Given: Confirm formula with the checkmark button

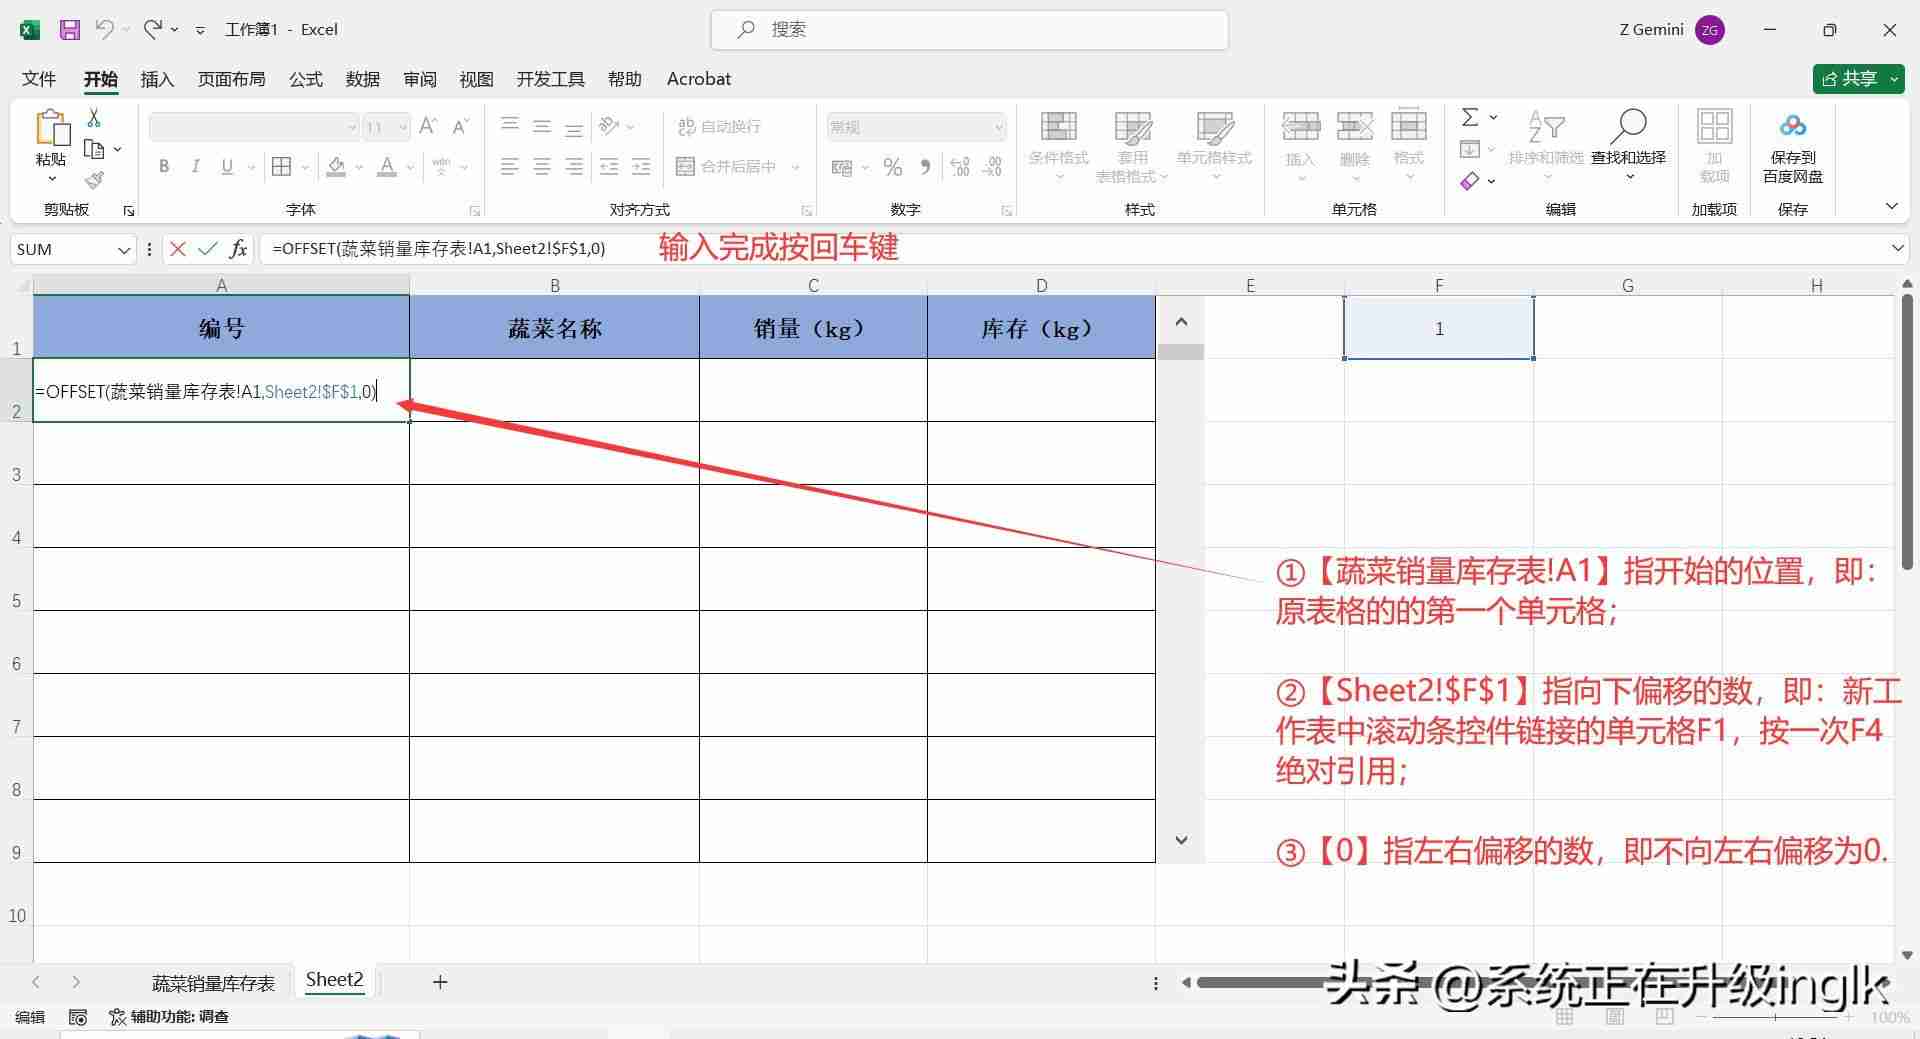Looking at the screenshot, I should [207, 248].
